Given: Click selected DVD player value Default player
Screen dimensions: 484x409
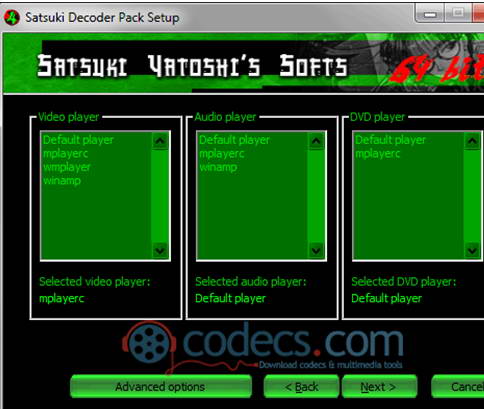Looking at the screenshot, I should pos(386,298).
